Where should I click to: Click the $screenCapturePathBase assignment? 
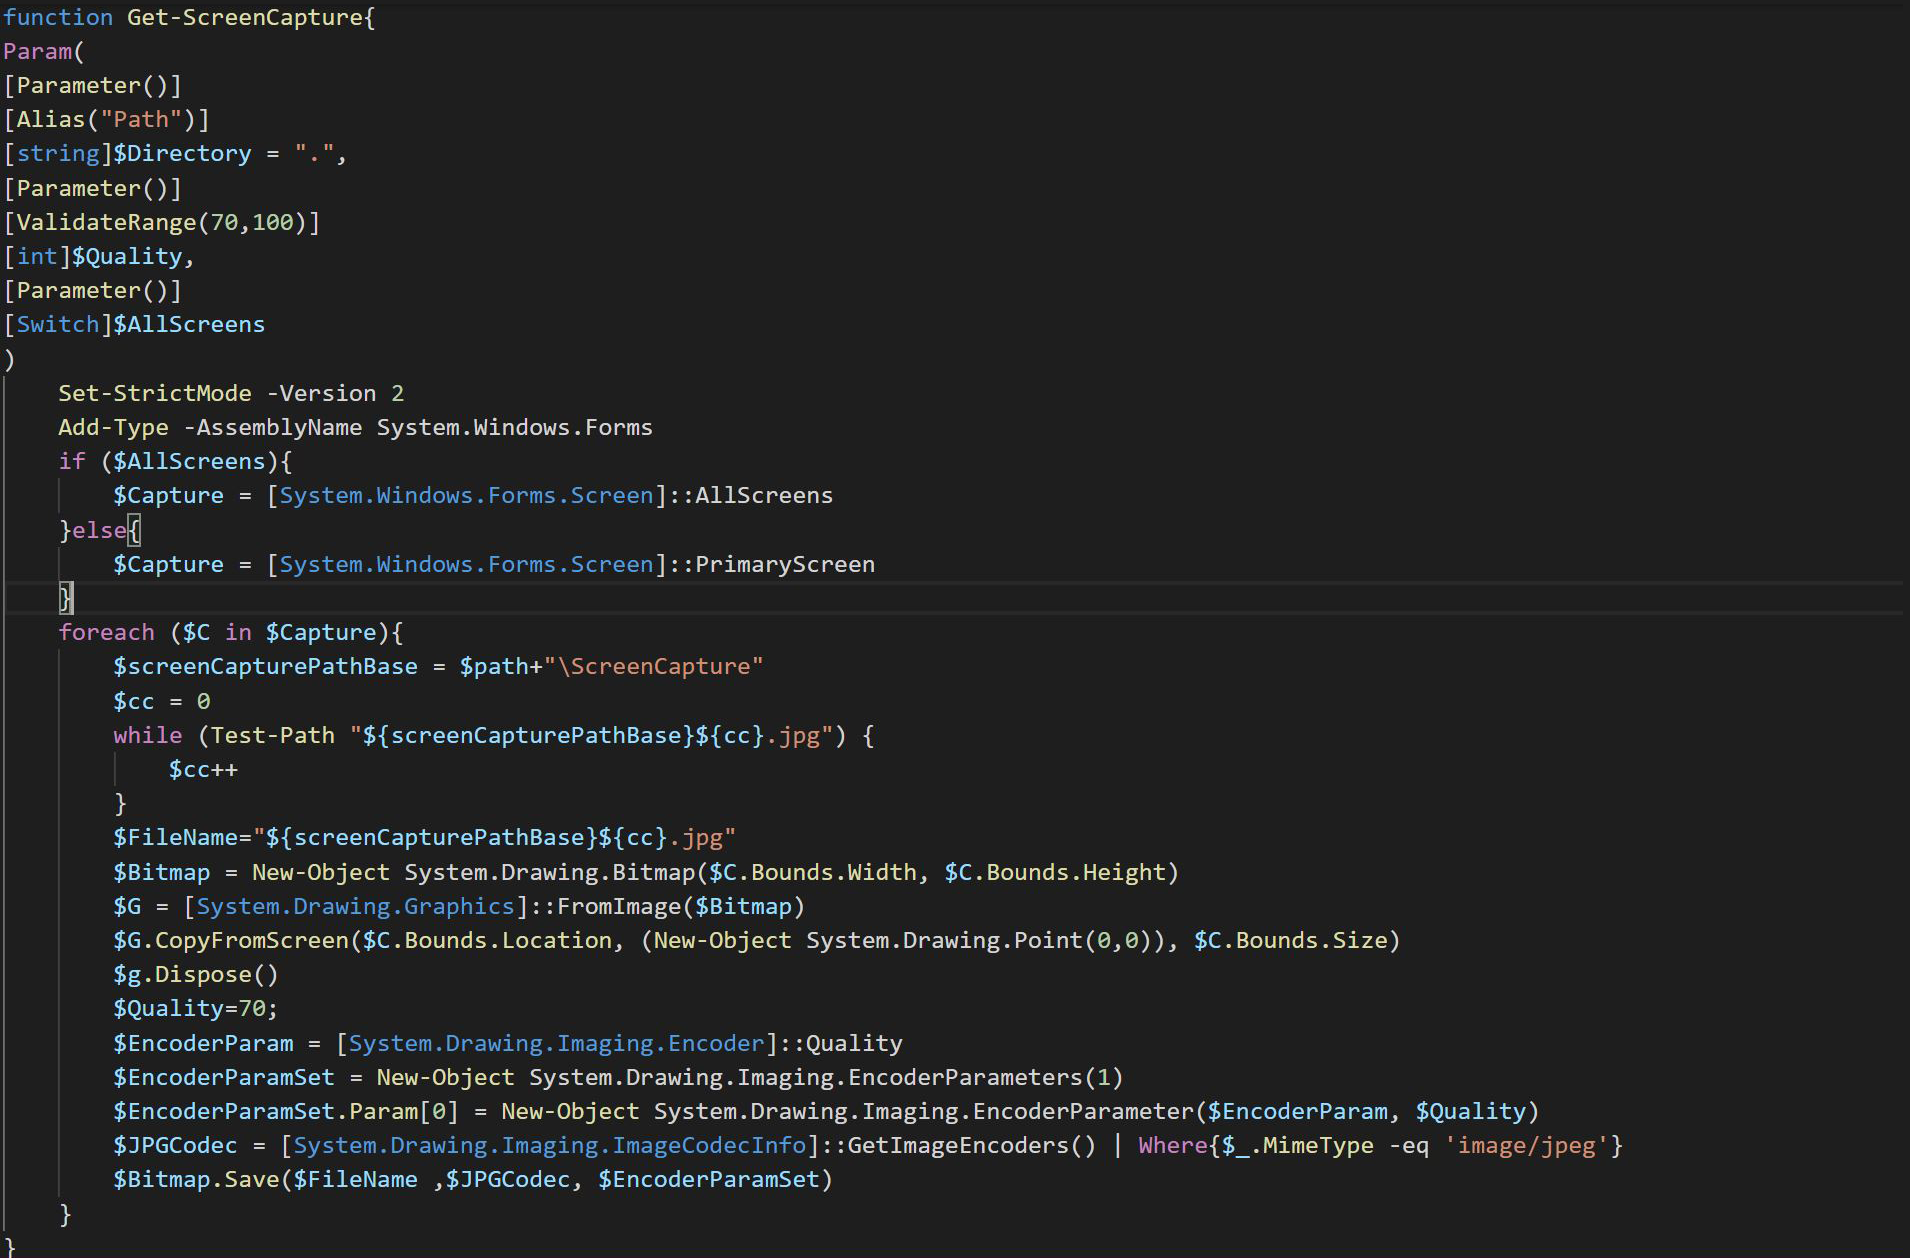pos(265,665)
